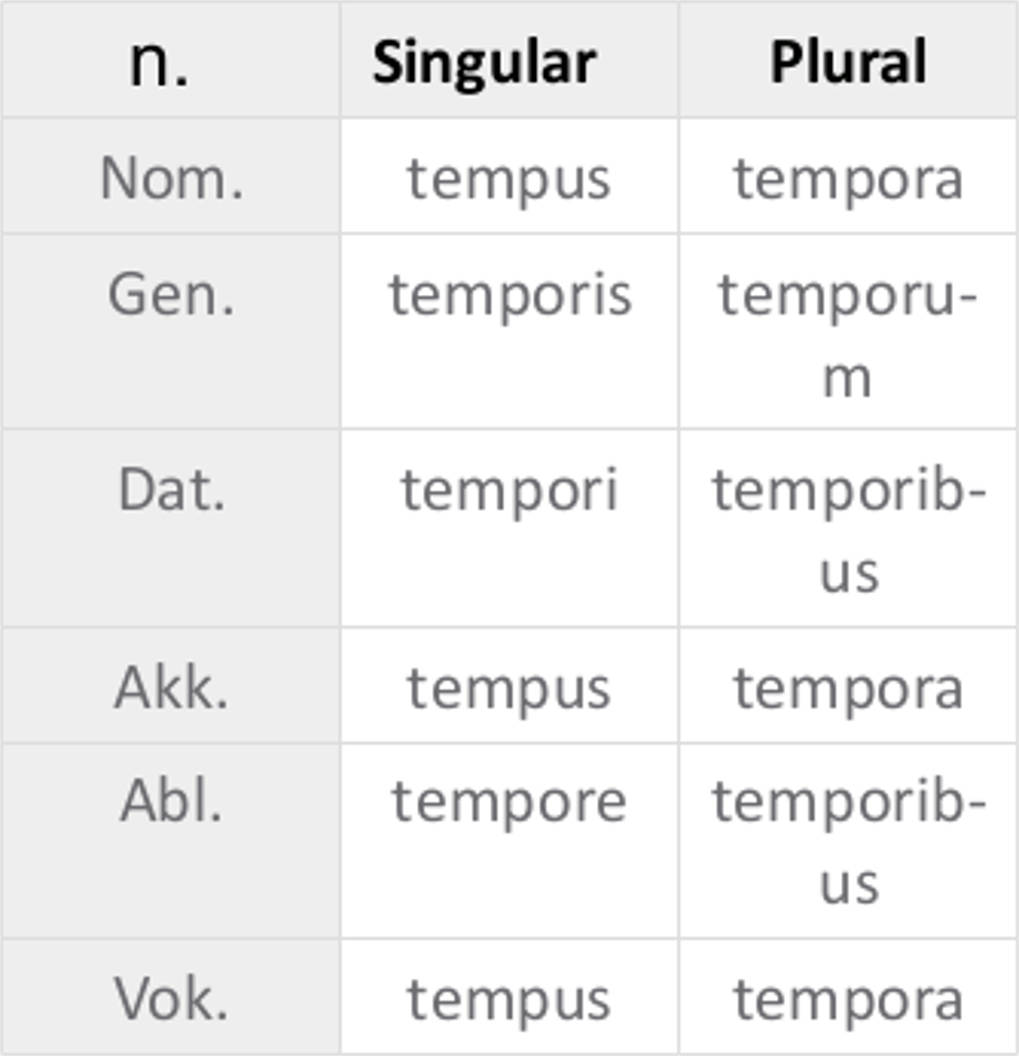Screen dimensions: 1019x1056
Task: Click the Dat. row label
Action: [171, 490]
